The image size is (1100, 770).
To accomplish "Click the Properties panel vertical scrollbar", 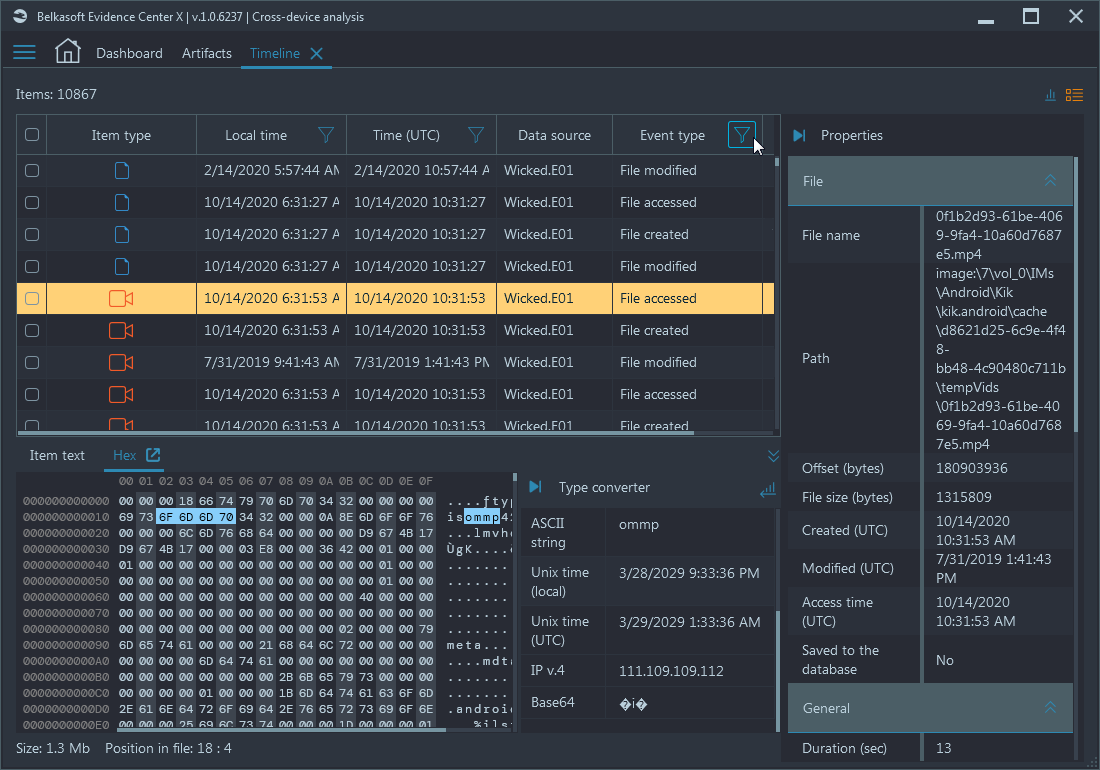I will (x=1075, y=295).
